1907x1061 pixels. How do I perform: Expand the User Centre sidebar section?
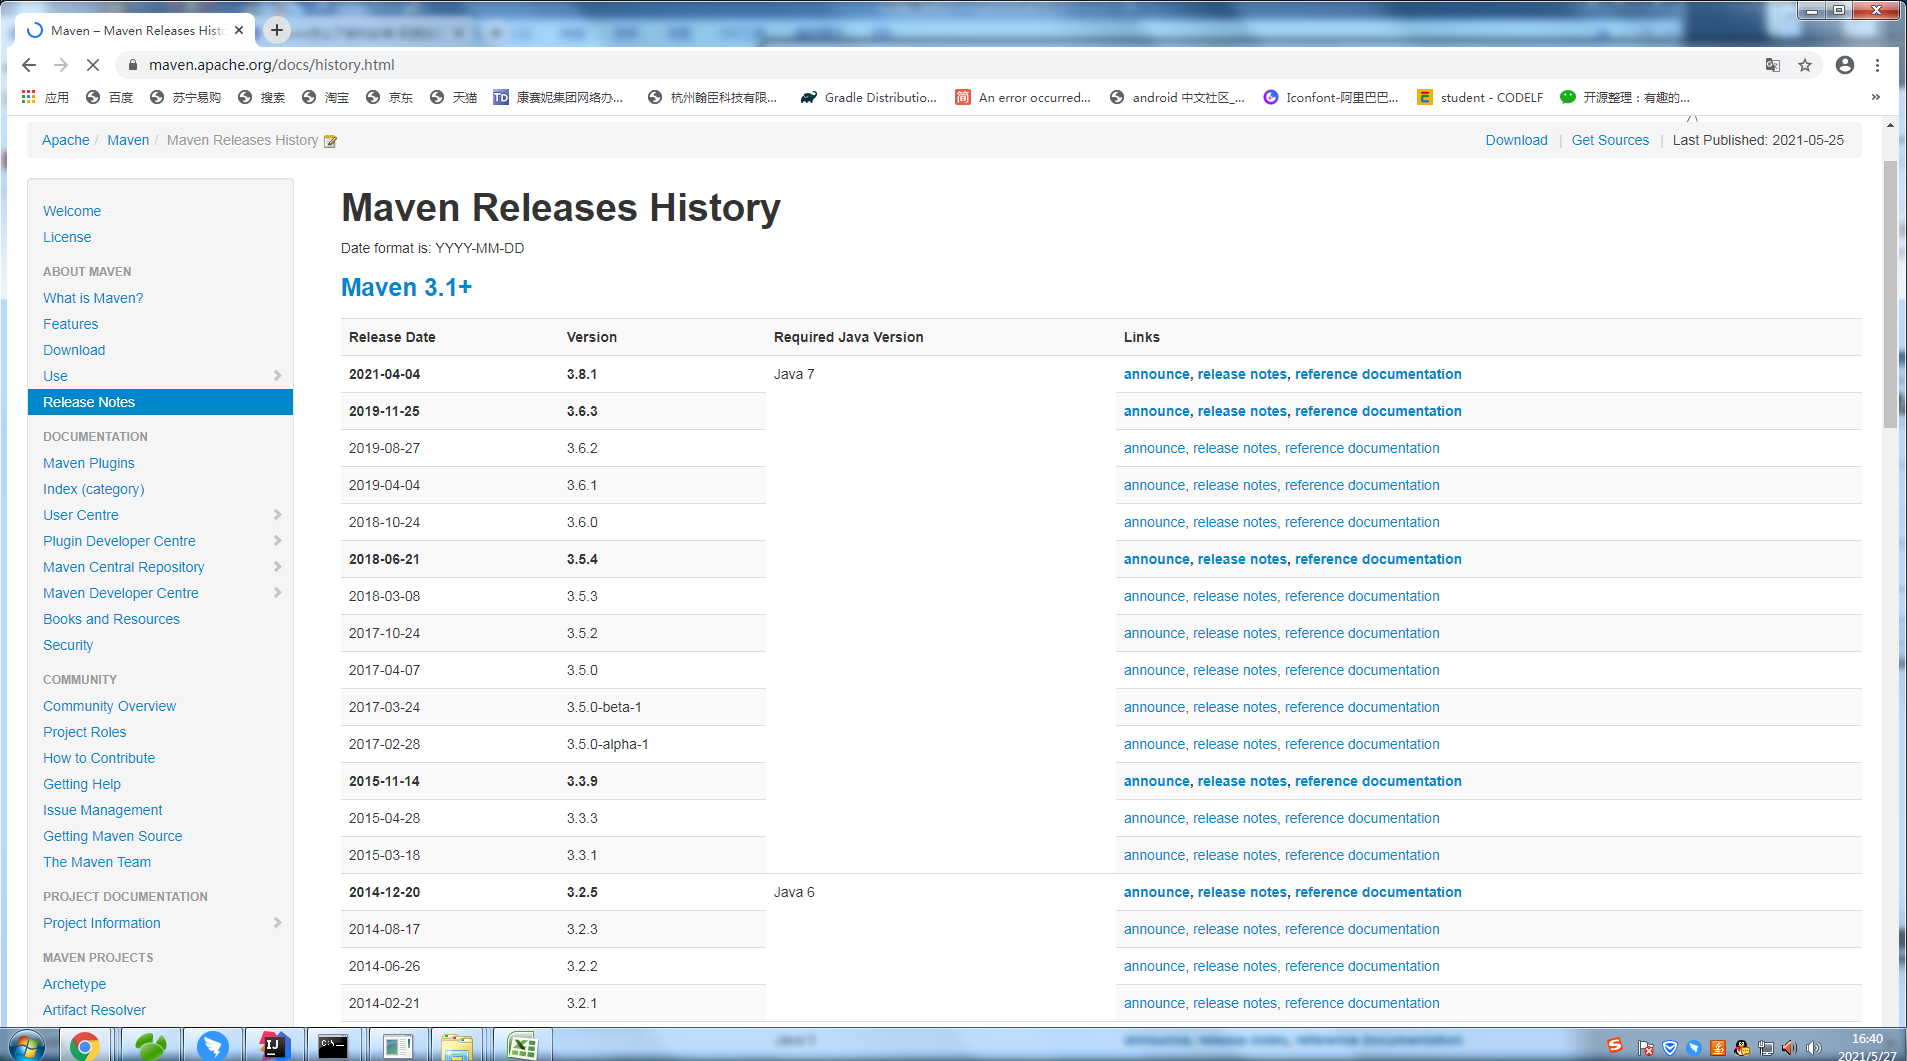277,514
